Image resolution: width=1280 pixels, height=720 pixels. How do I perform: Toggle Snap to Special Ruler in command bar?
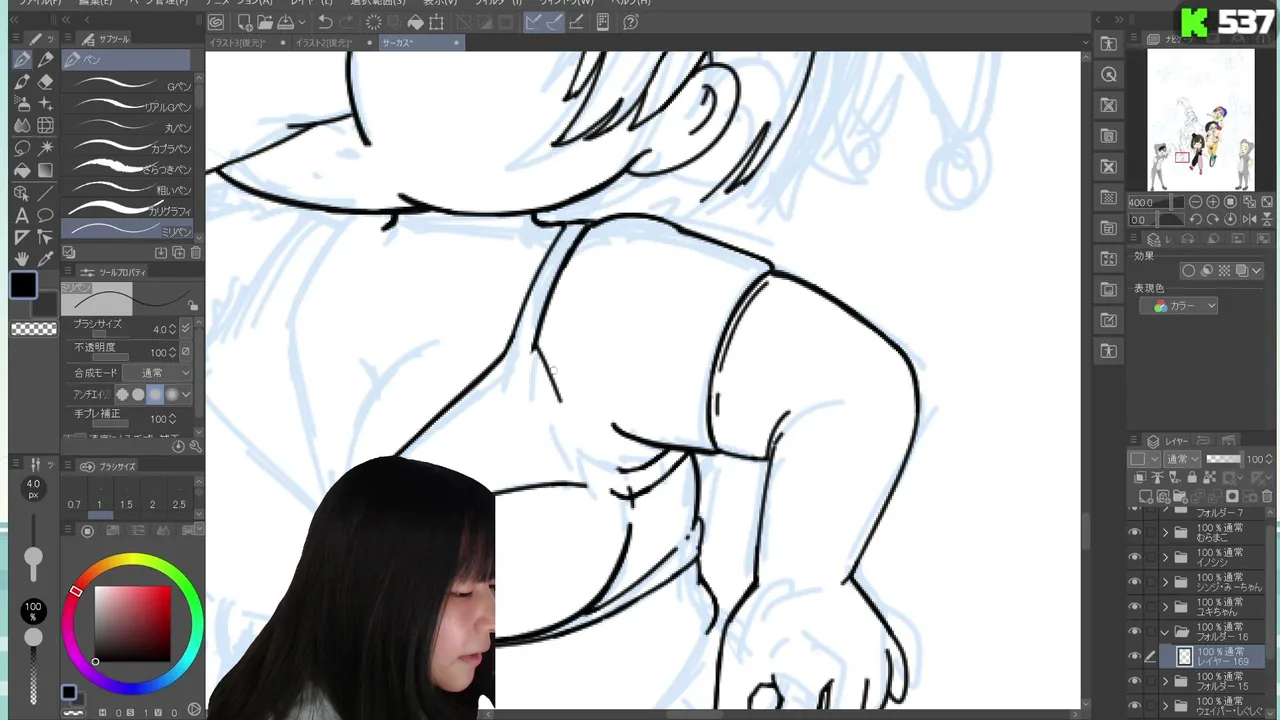[555, 22]
